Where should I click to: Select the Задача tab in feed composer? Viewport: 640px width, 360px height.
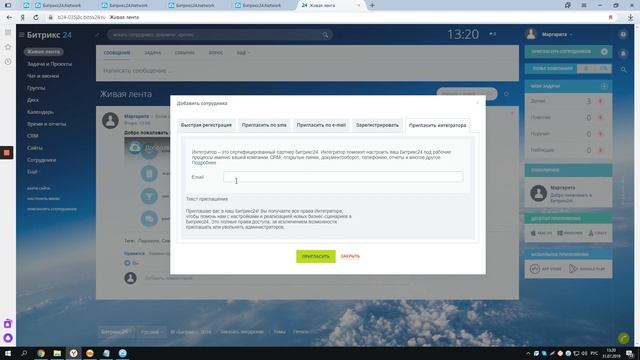click(152, 53)
